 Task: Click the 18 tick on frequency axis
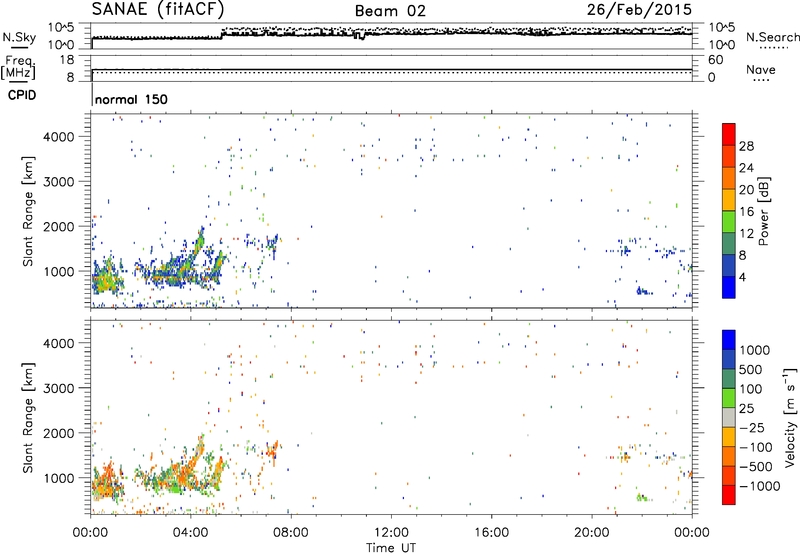67,60
